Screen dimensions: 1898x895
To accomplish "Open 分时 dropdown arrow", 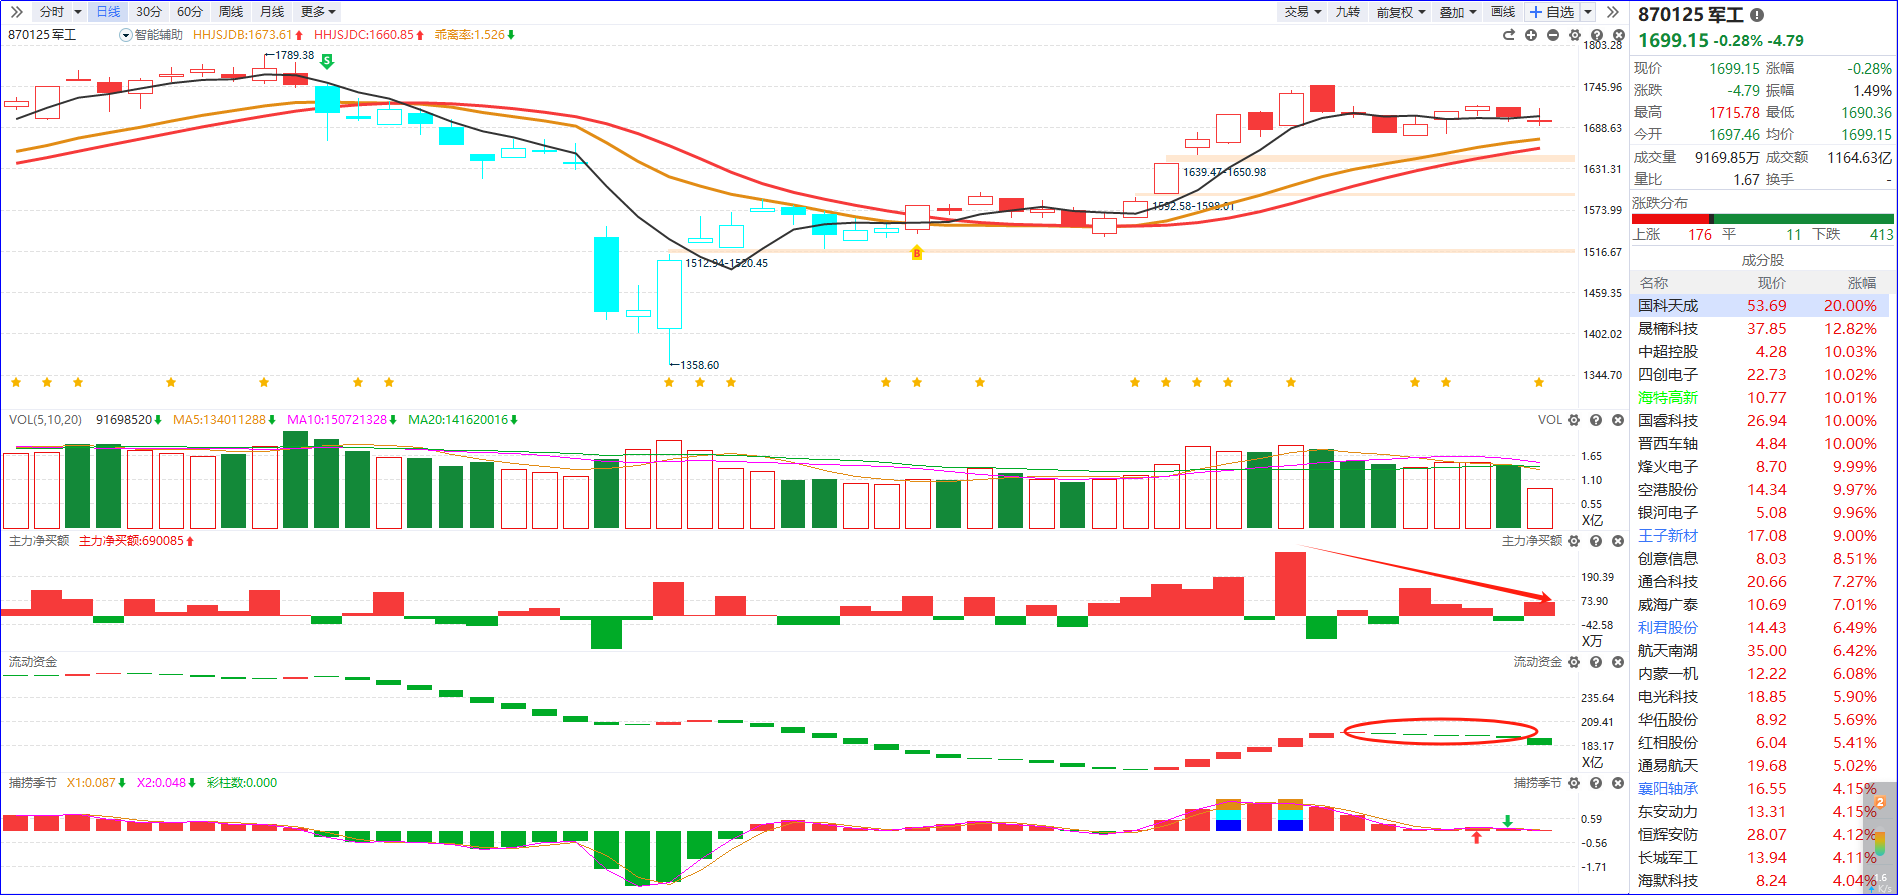I will (x=78, y=12).
